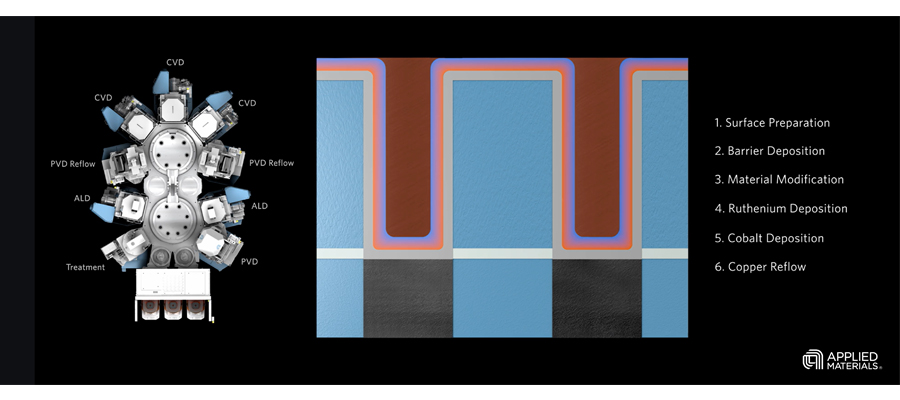Click the left PVD Reflow label
This screenshot has width=900, height=400.
(73, 163)
